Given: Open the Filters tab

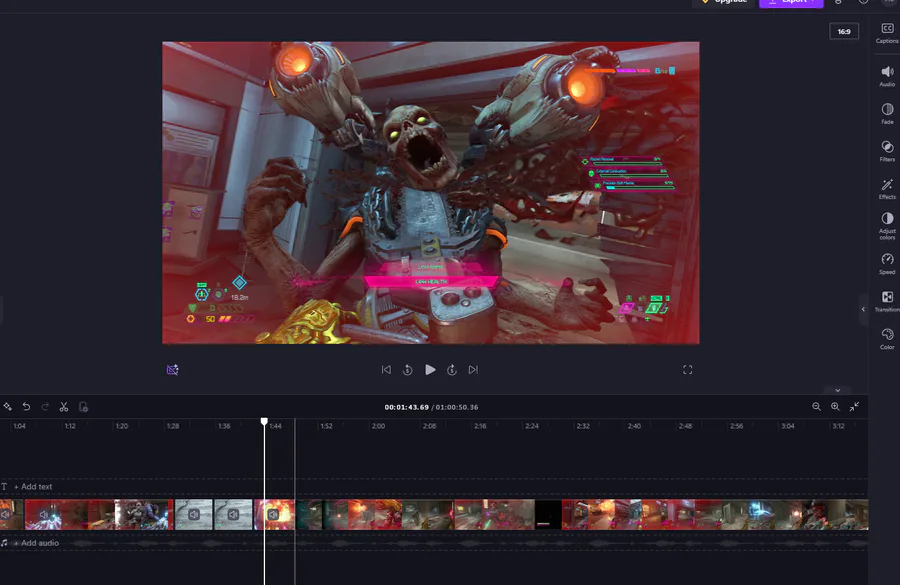Looking at the screenshot, I should coord(887,151).
